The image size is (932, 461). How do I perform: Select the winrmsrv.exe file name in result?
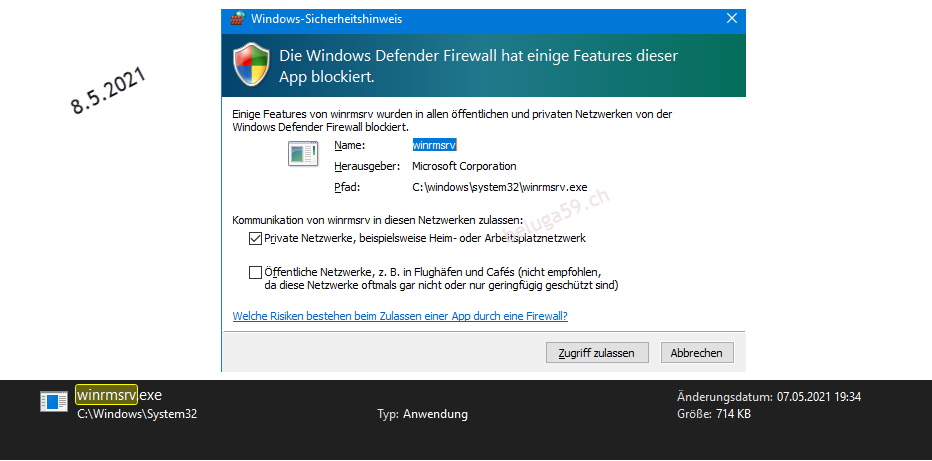point(119,394)
